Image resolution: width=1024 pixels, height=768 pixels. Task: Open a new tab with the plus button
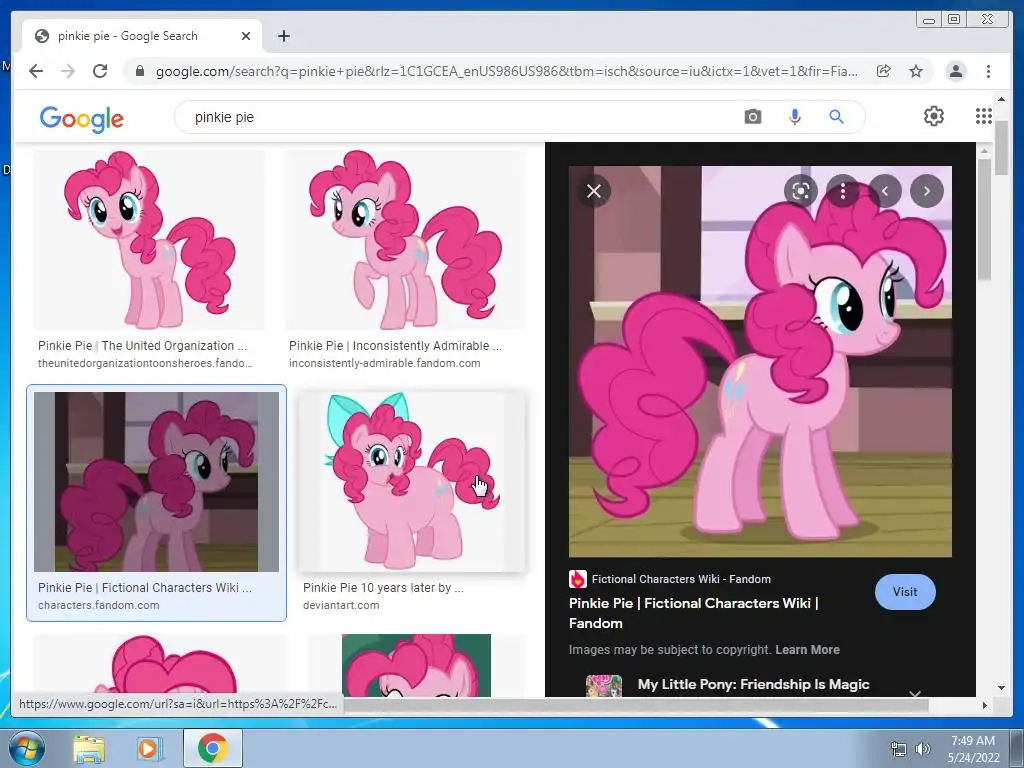click(x=283, y=36)
